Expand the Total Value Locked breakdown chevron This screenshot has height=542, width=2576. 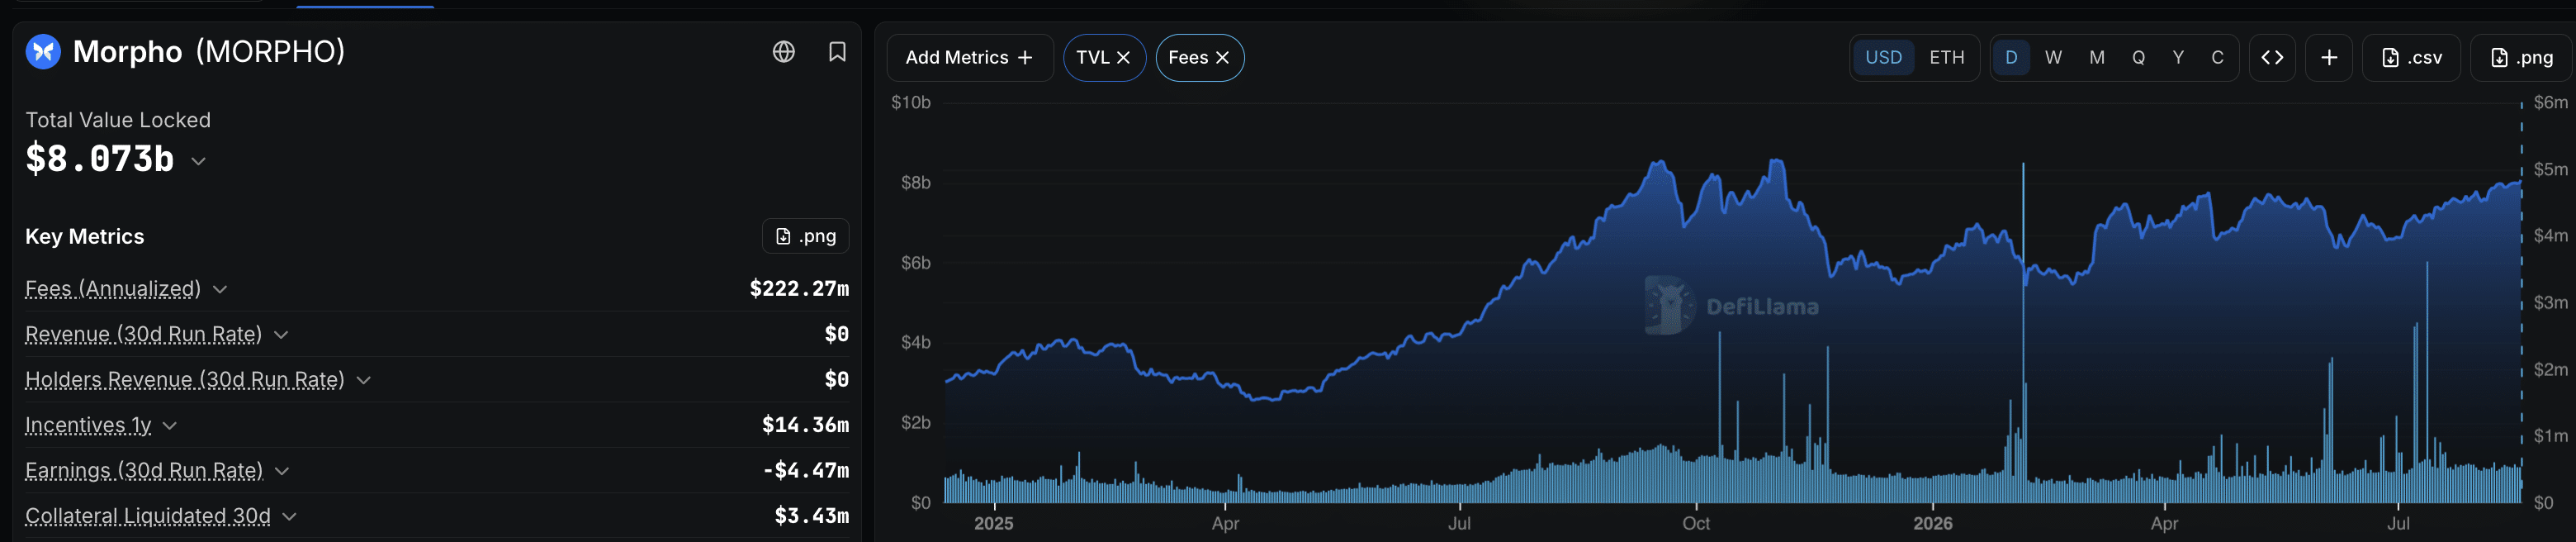point(198,161)
